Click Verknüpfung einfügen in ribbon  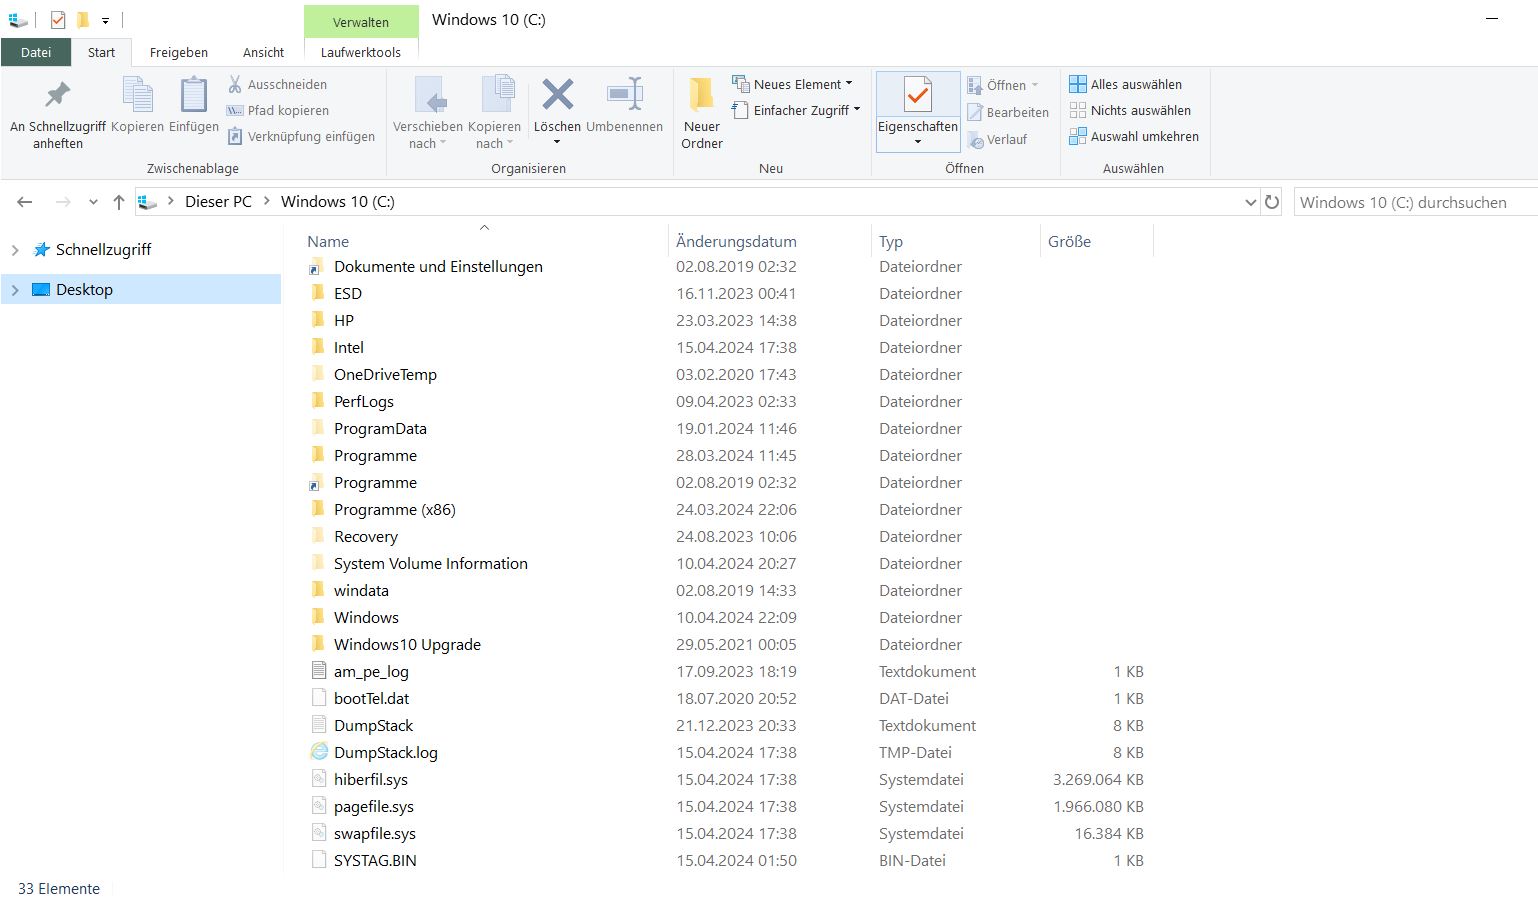(x=301, y=136)
